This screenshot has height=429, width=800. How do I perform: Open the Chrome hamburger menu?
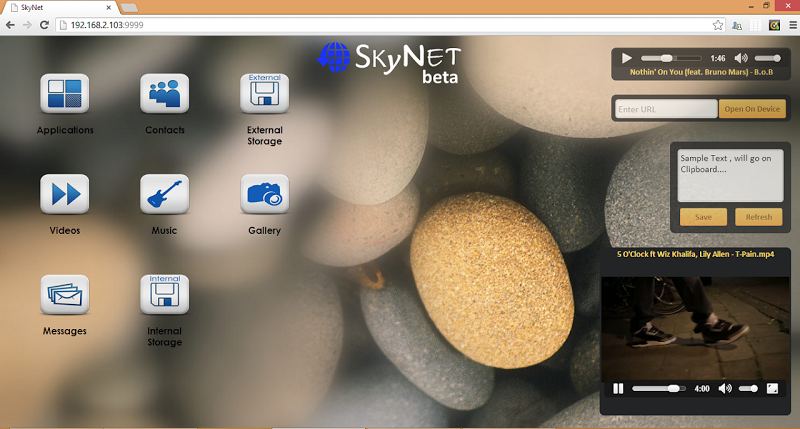coord(793,25)
